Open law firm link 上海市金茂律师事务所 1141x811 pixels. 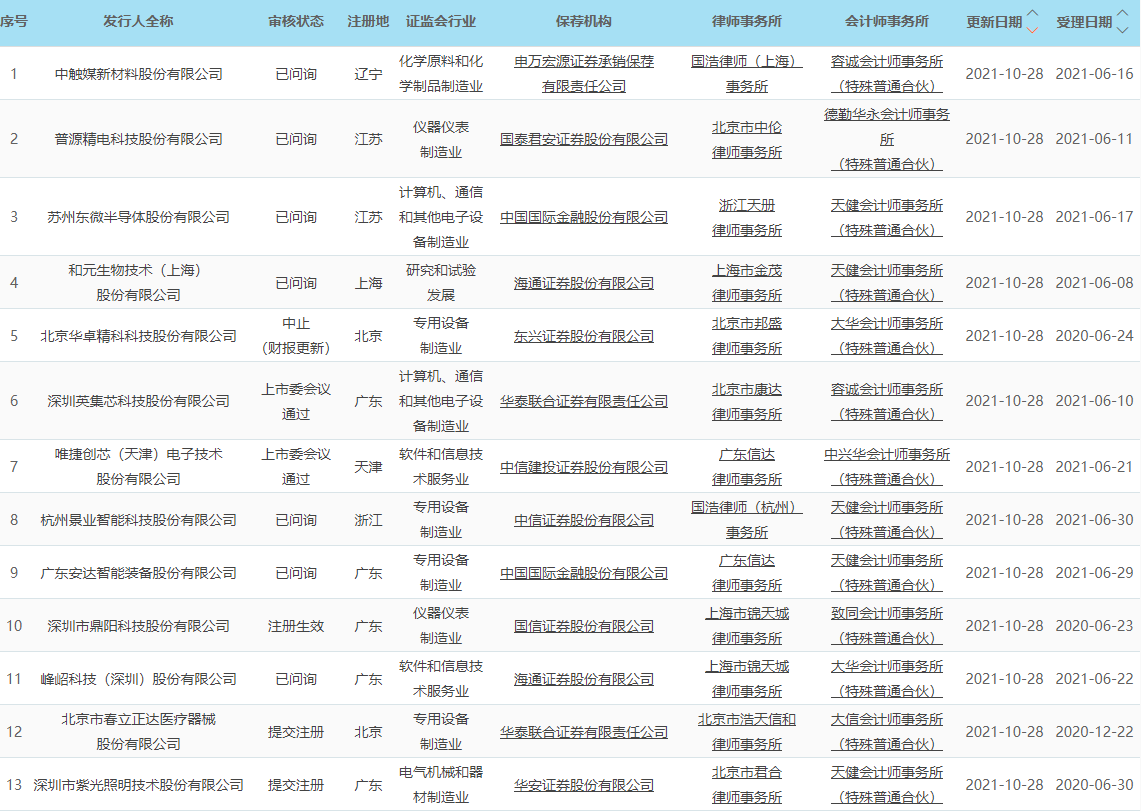(x=747, y=282)
